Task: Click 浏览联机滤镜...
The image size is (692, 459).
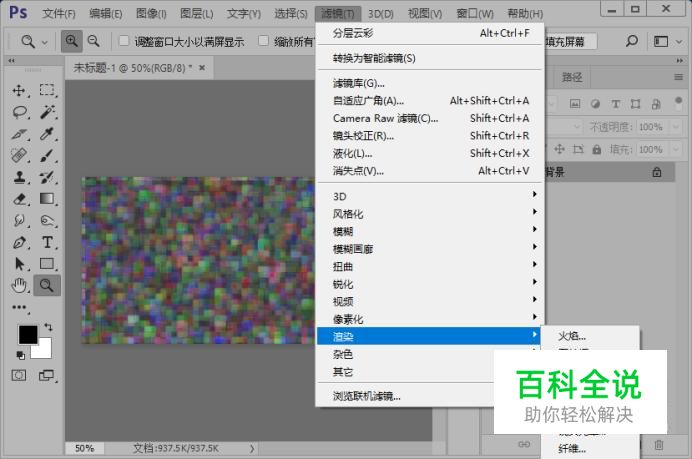Action: (405, 396)
